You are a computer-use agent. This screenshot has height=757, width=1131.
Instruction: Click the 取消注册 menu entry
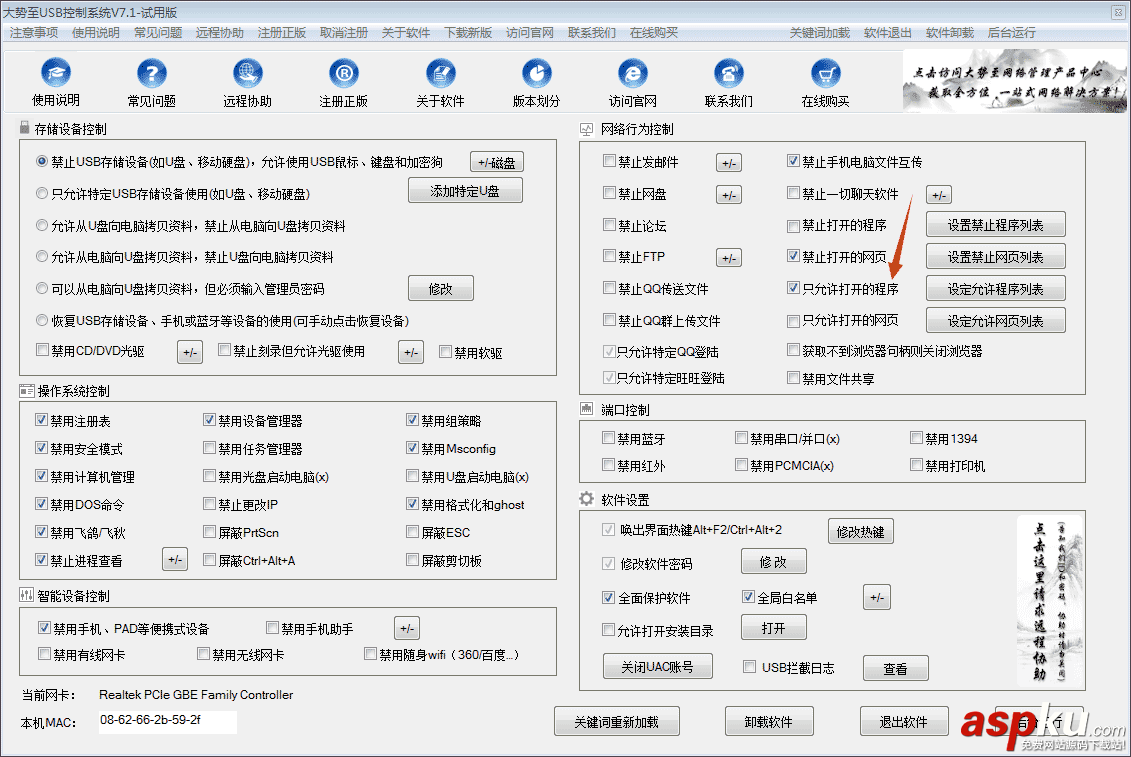point(343,32)
